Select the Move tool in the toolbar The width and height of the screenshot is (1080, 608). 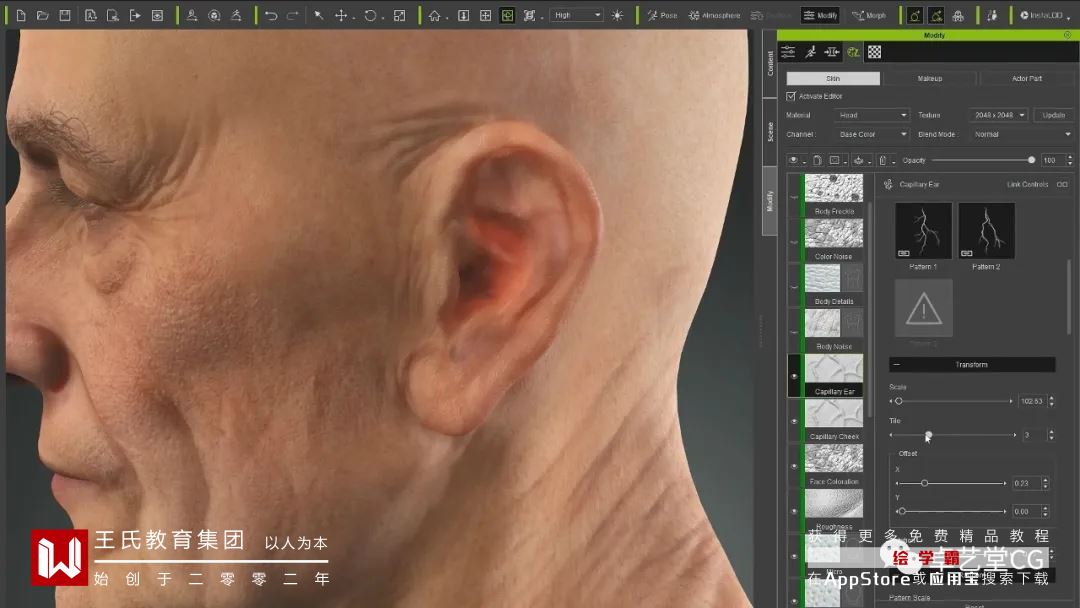pyautogui.click(x=341, y=15)
